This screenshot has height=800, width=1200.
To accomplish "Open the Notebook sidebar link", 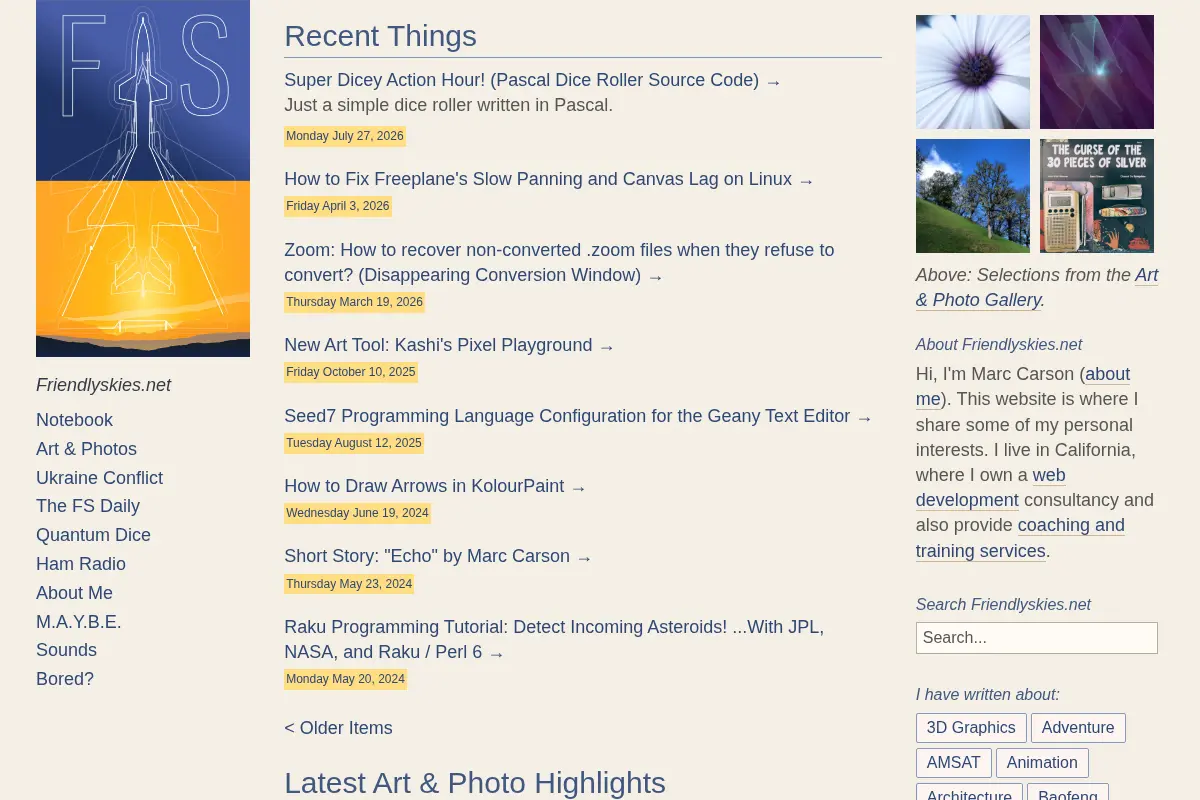I will pos(74,420).
